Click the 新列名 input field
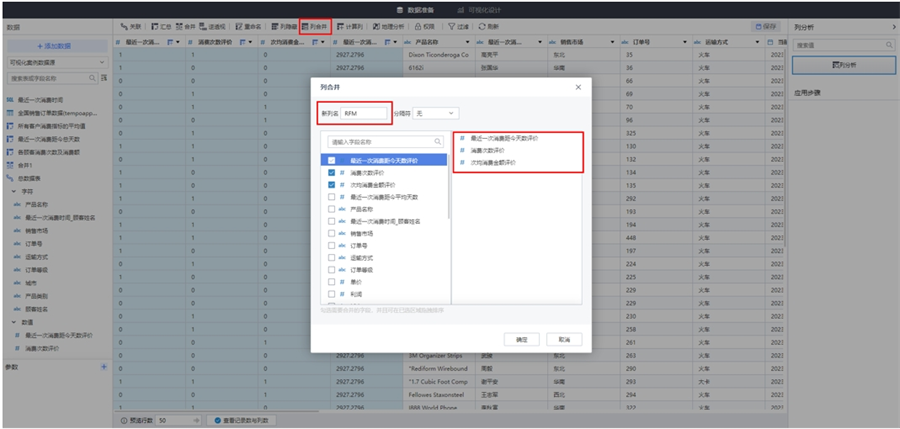Screen dimensions: 900x429 click(364, 114)
